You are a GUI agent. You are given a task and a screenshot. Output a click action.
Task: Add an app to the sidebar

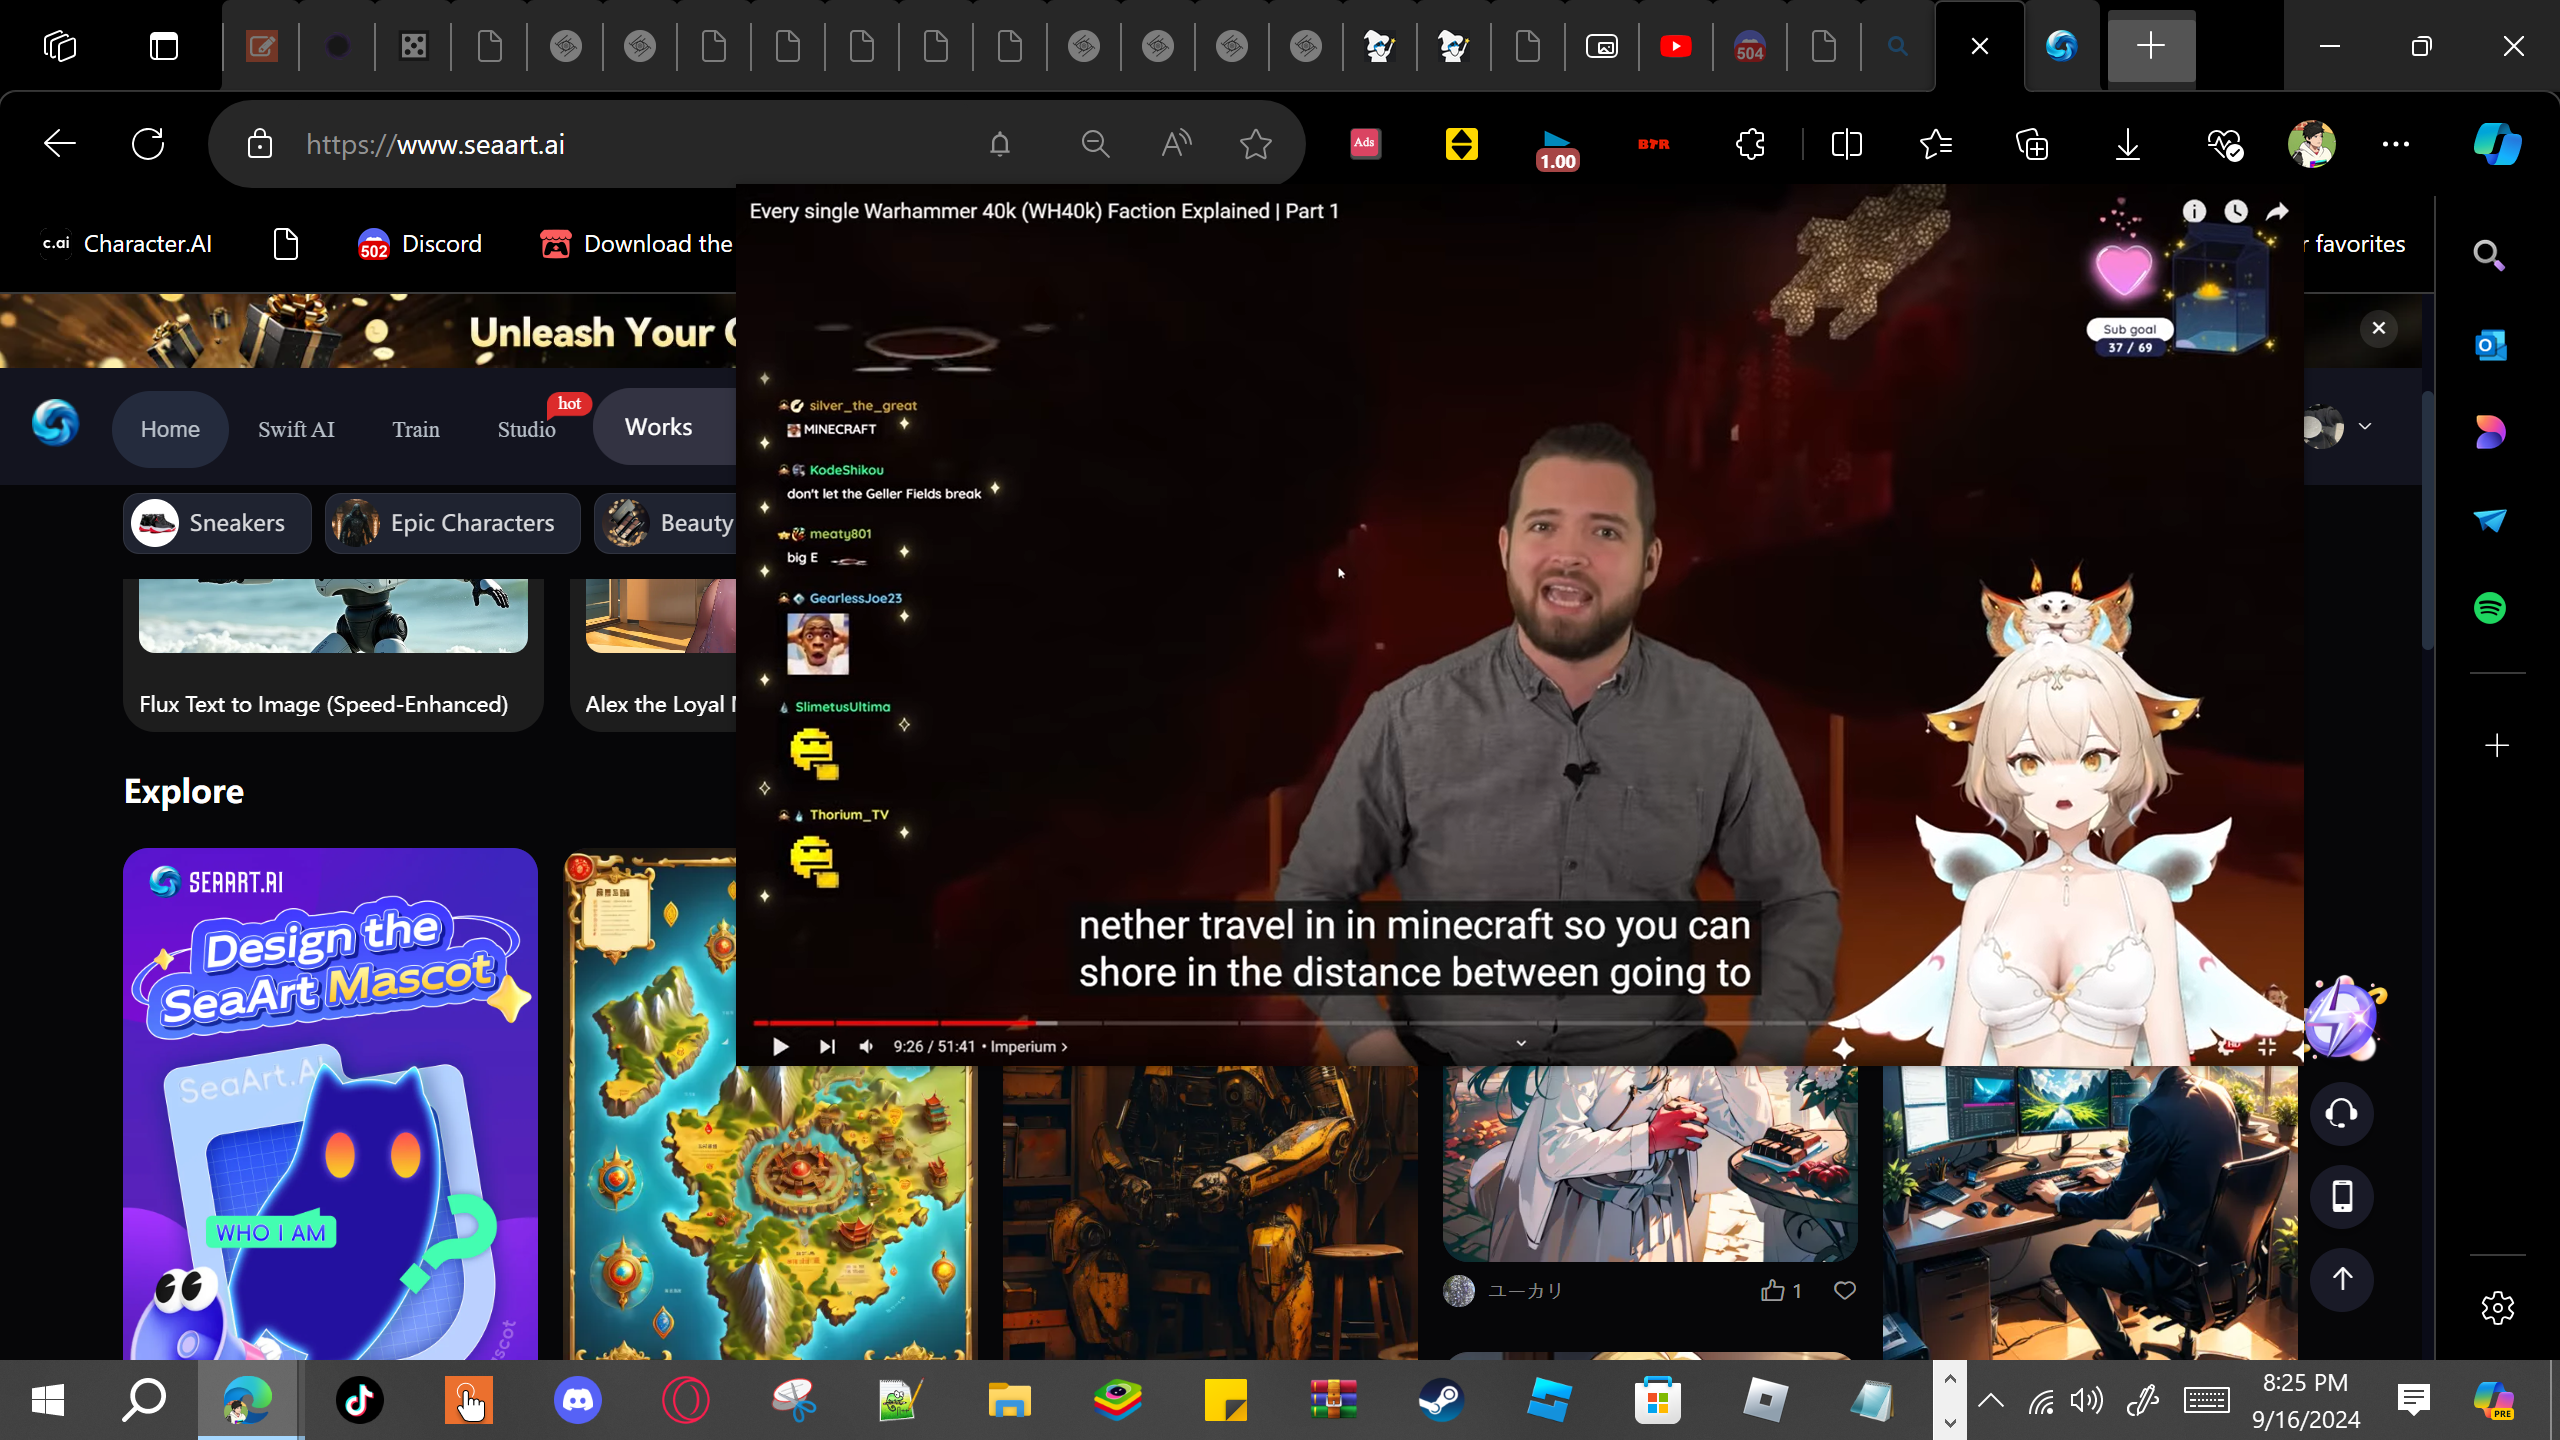click(2497, 746)
